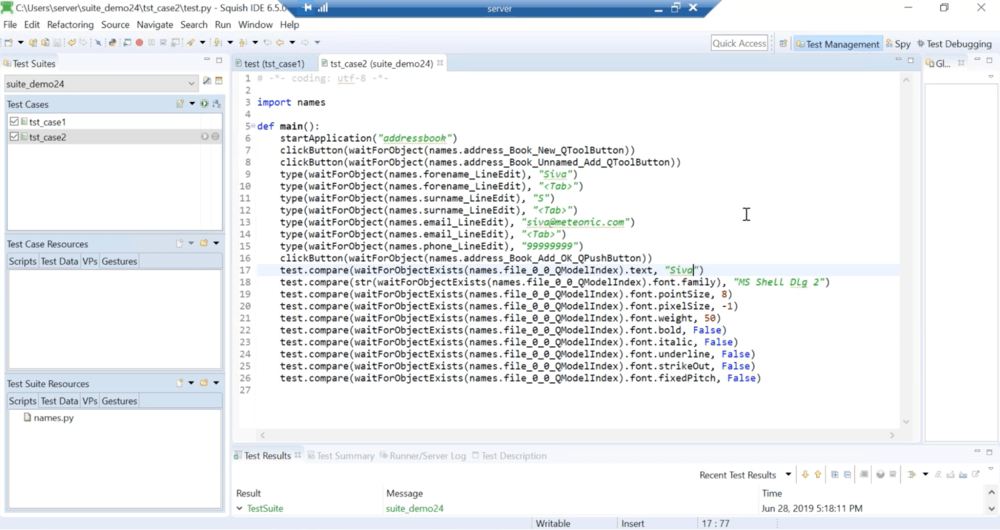Go to next failure down-arrow icon
The width and height of the screenshot is (1000, 530).
pyautogui.click(x=805, y=475)
